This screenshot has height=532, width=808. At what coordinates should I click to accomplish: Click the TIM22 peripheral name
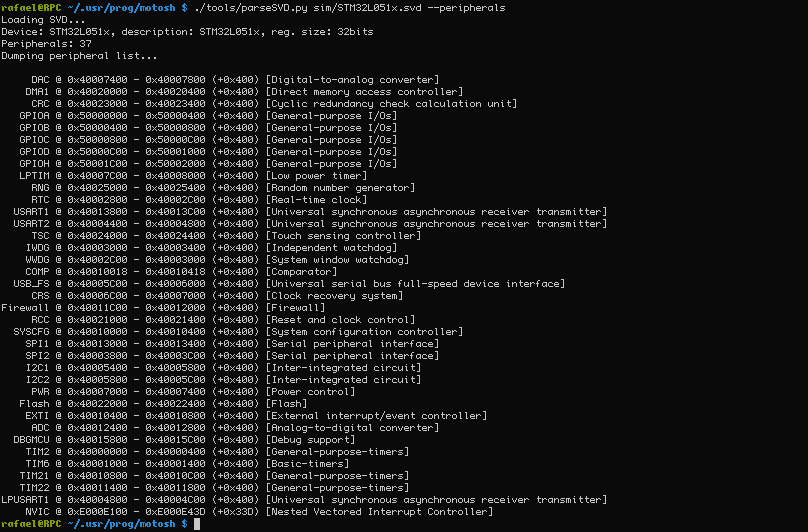point(35,487)
